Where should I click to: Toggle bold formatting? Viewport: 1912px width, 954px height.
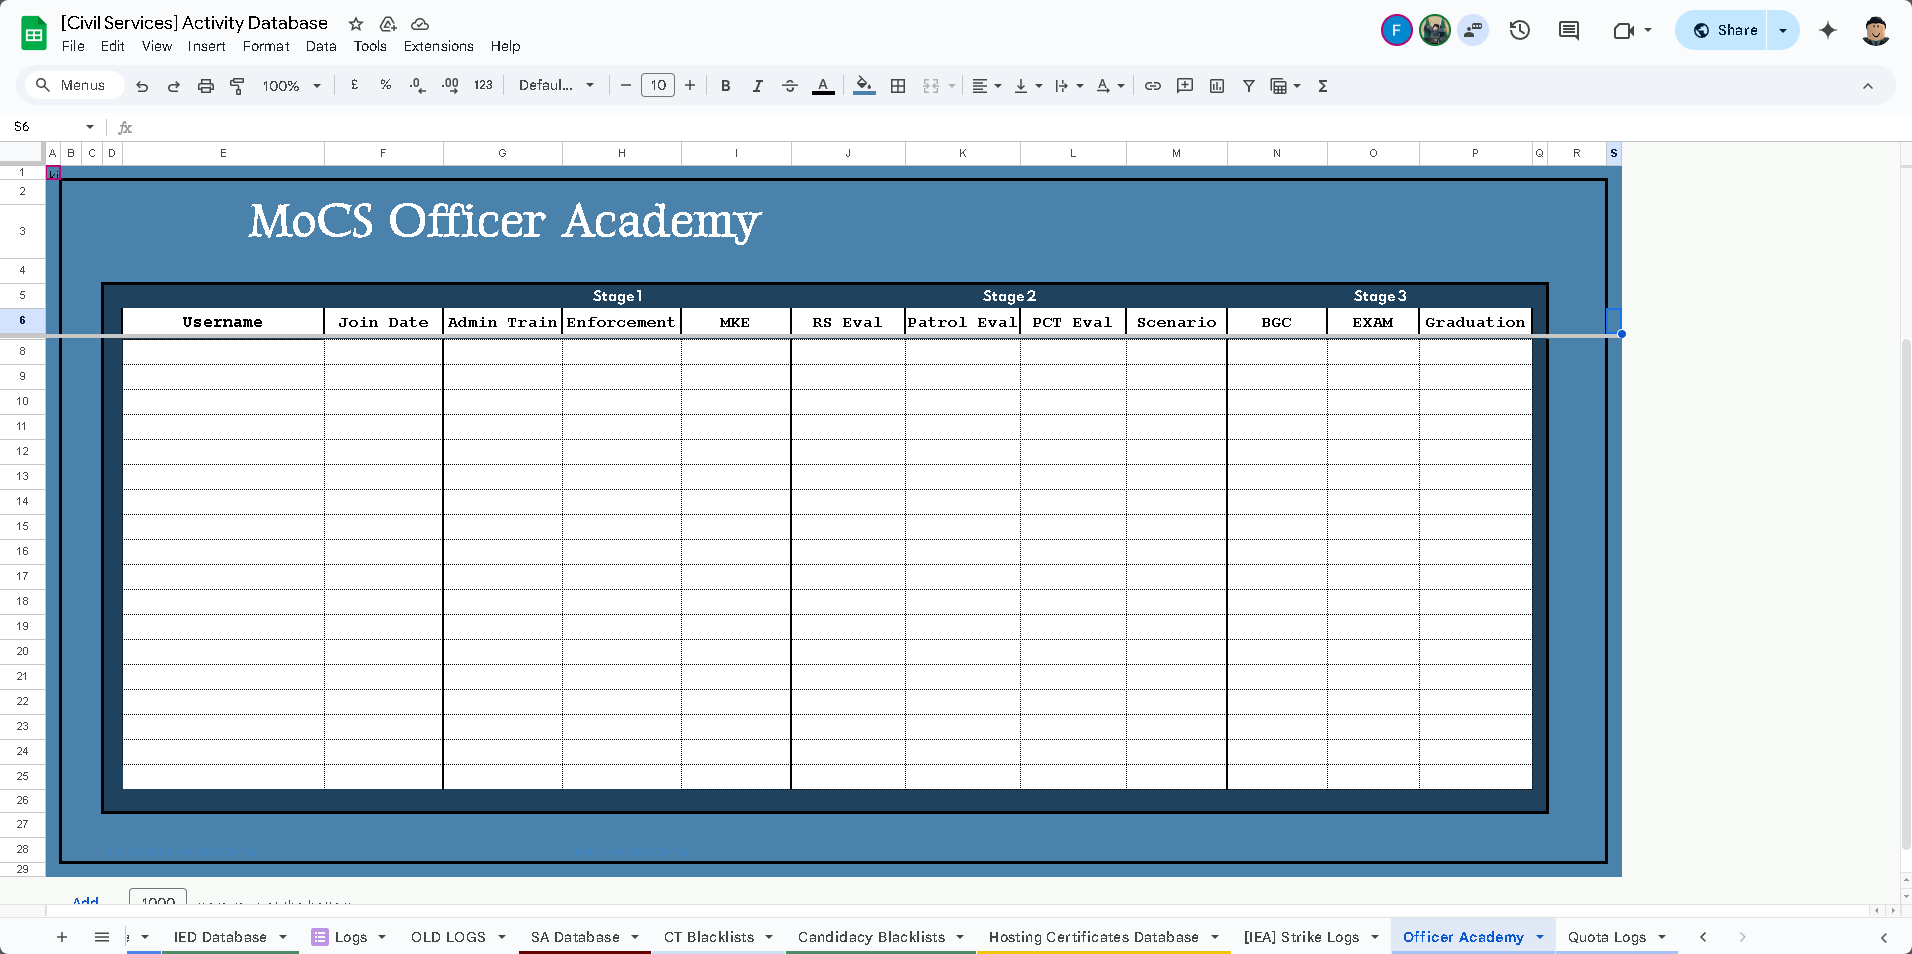(726, 86)
